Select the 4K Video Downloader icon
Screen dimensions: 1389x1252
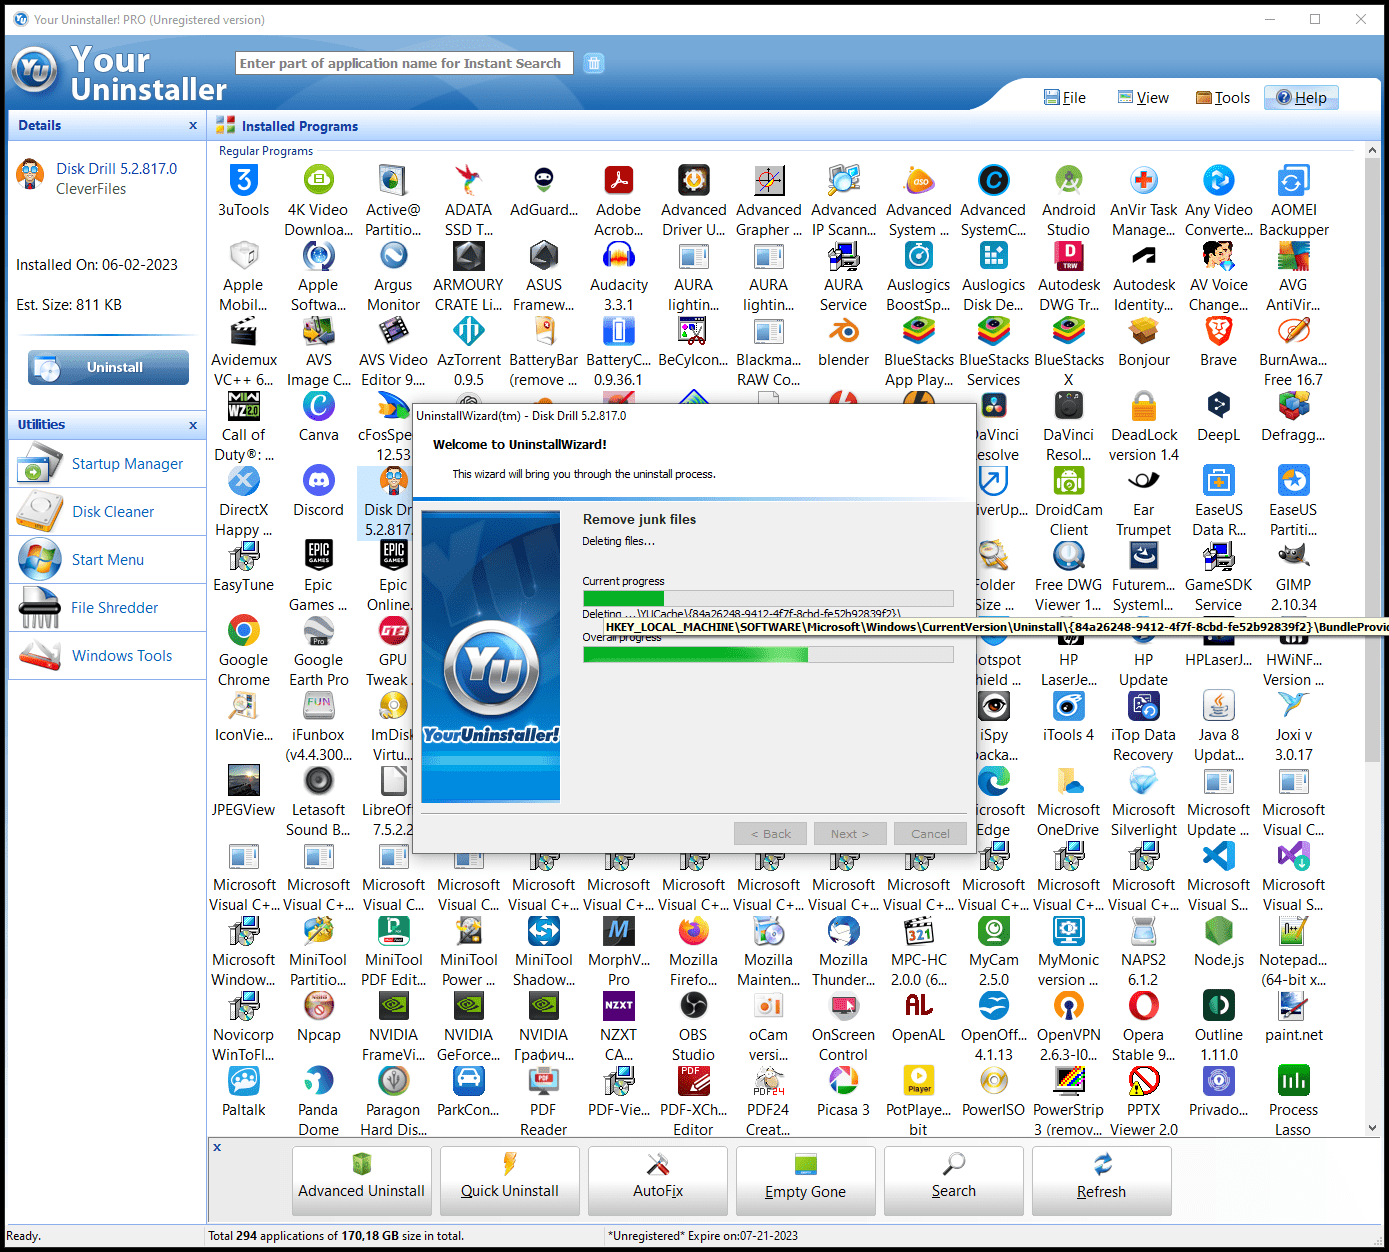coord(318,180)
